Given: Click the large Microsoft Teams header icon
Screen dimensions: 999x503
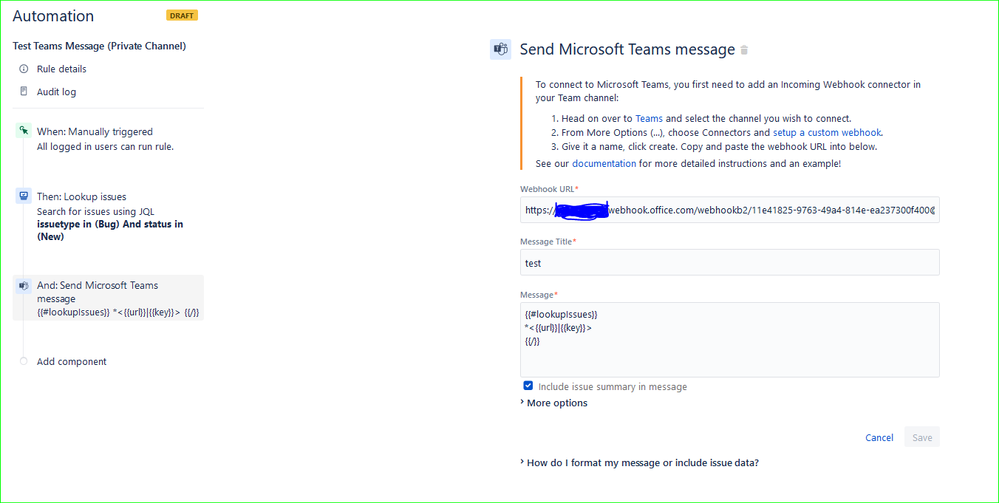Looking at the screenshot, I should click(x=500, y=49).
